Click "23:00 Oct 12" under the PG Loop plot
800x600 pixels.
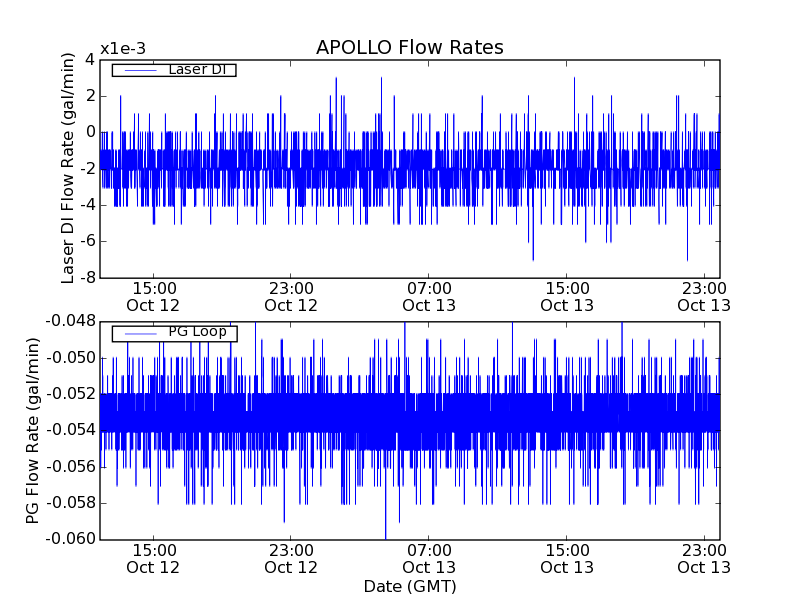point(291,559)
